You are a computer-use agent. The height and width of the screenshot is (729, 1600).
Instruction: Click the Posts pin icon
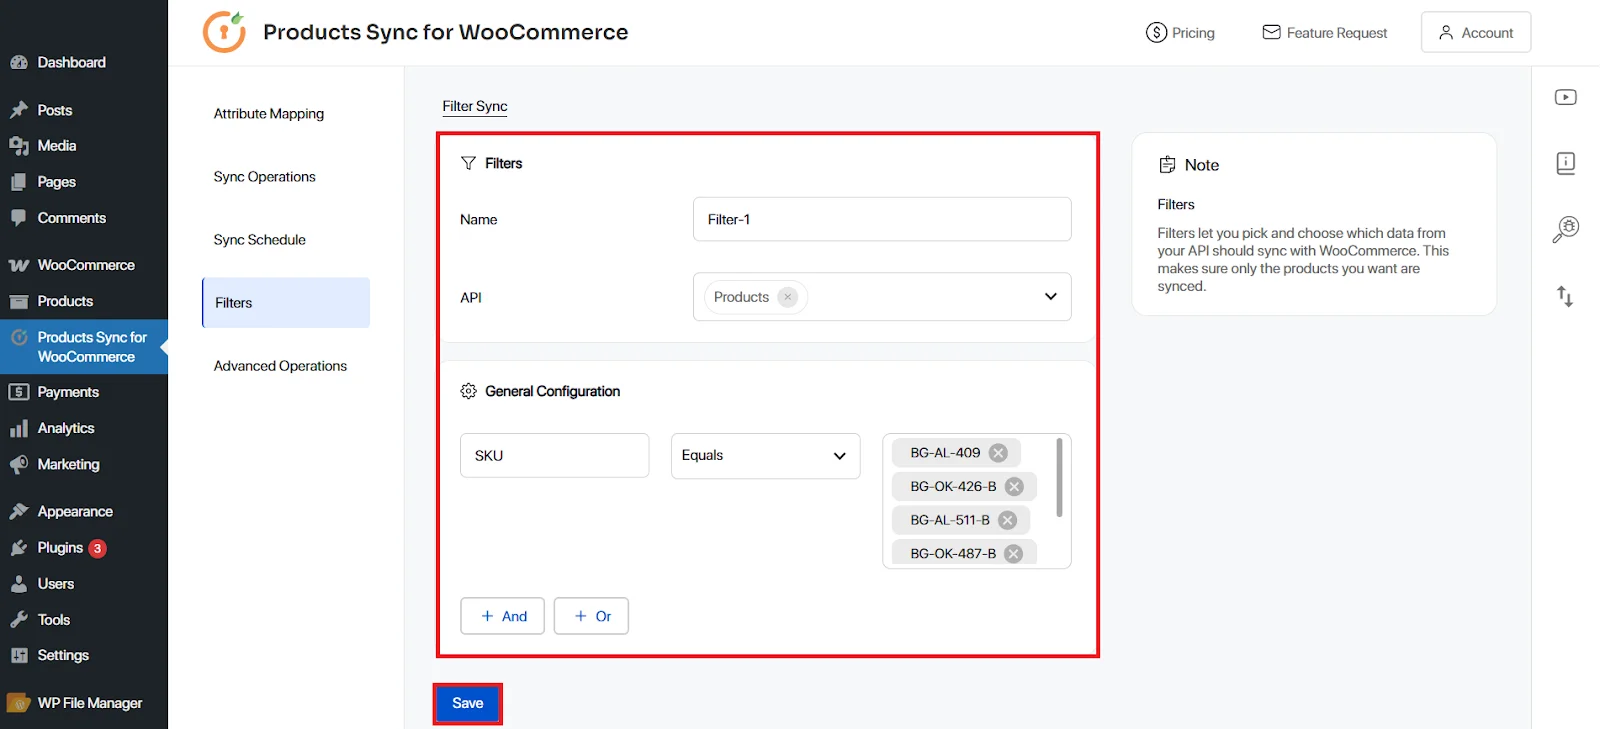click(x=18, y=110)
